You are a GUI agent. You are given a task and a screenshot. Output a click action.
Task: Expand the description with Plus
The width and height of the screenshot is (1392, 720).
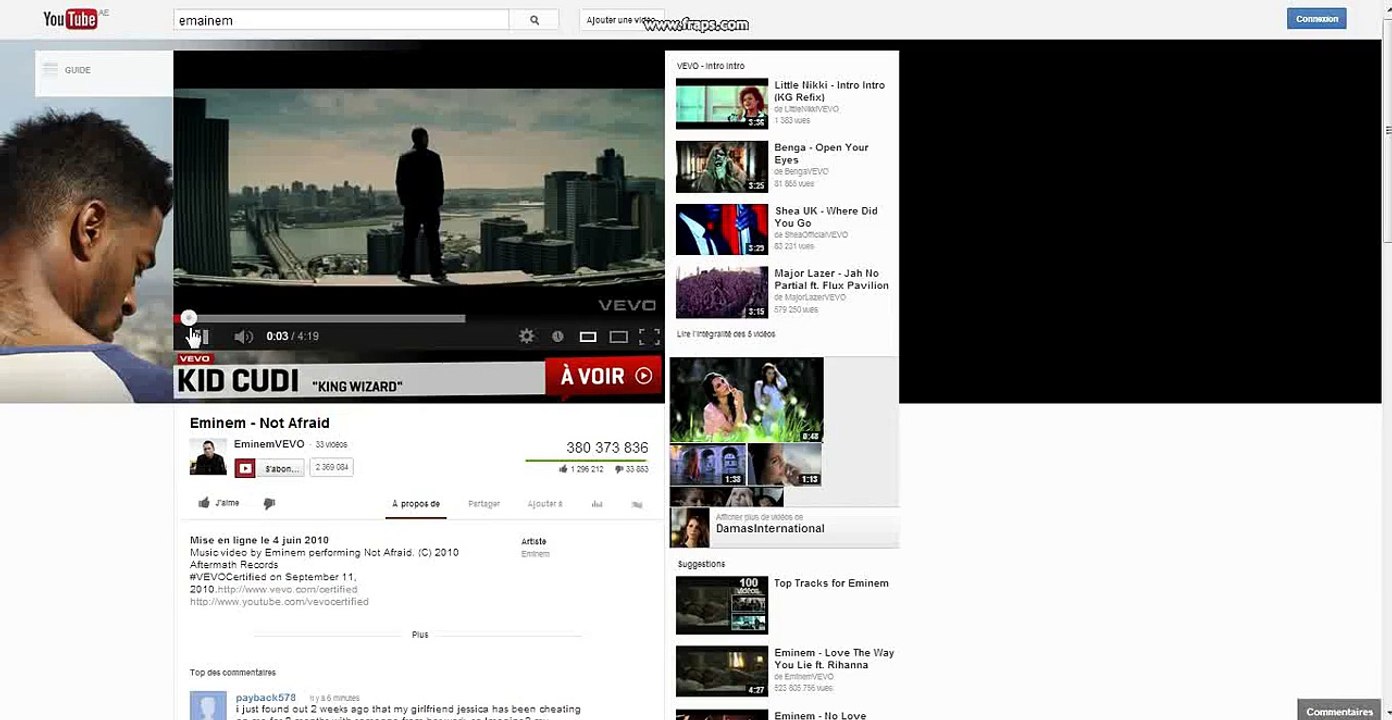(x=420, y=635)
